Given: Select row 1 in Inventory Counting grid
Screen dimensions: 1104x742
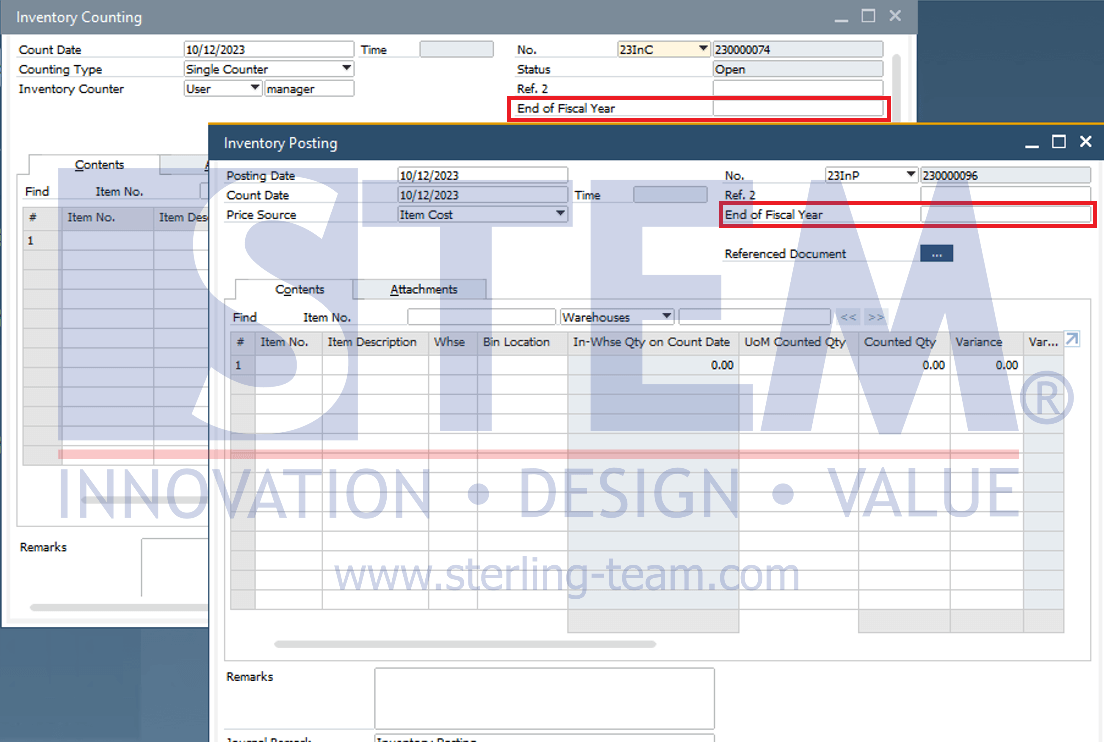Looking at the screenshot, I should (42, 240).
